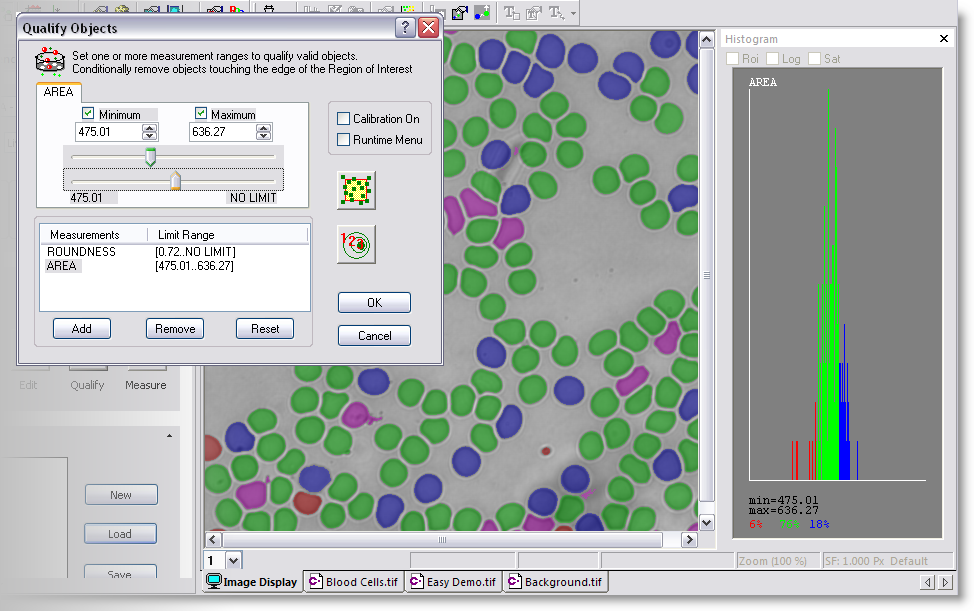Increase the Minimum value with spinner up arrow
This screenshot has height=611, width=974.
[x=150, y=127]
